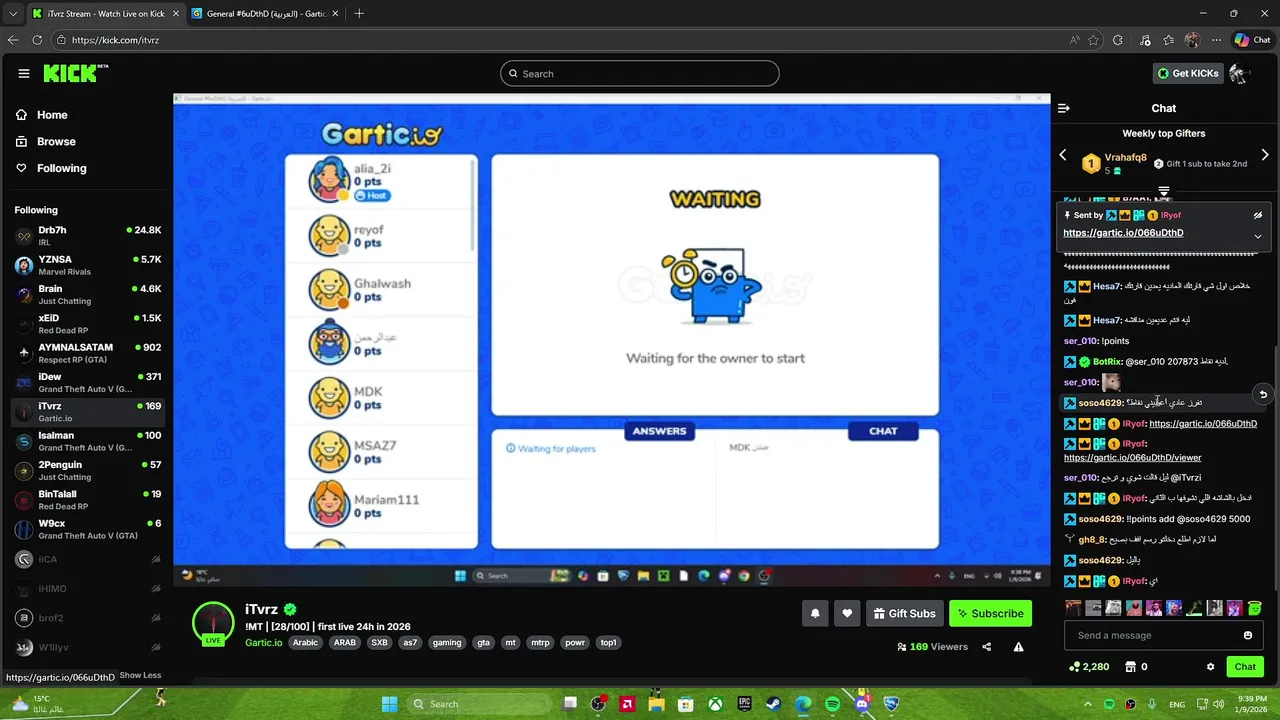Click Show Less under Following list
This screenshot has height=720, width=1280.
click(140, 675)
